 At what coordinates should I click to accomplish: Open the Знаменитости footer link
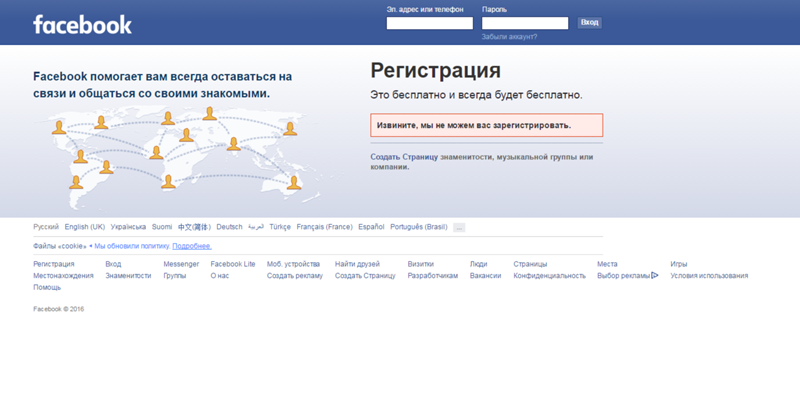point(128,276)
